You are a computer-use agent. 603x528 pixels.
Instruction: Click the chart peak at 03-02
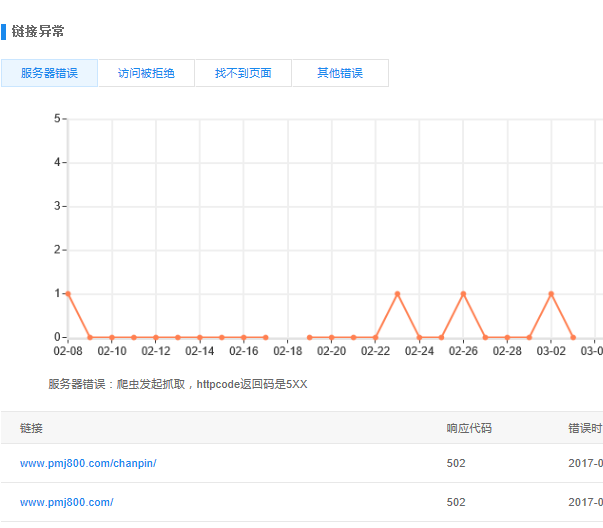(551, 294)
